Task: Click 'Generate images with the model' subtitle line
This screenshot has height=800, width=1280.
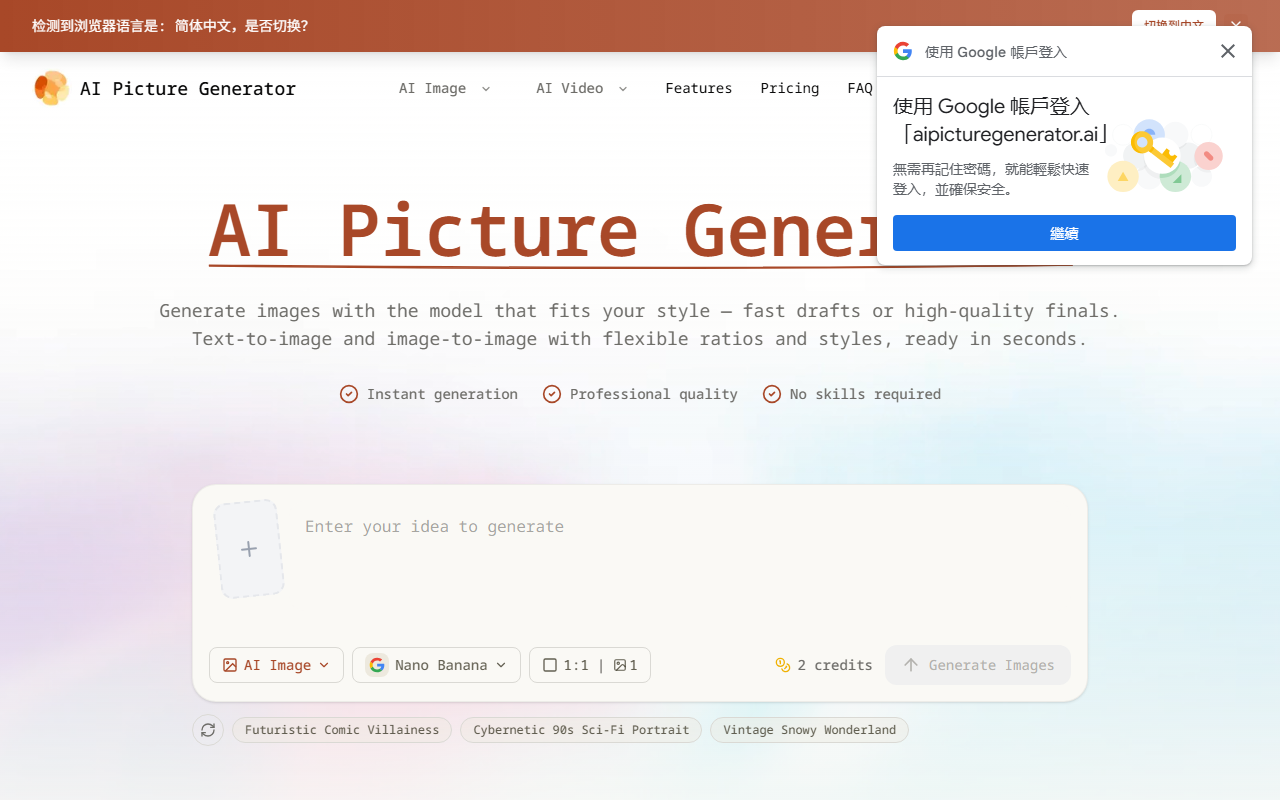Action: (639, 311)
